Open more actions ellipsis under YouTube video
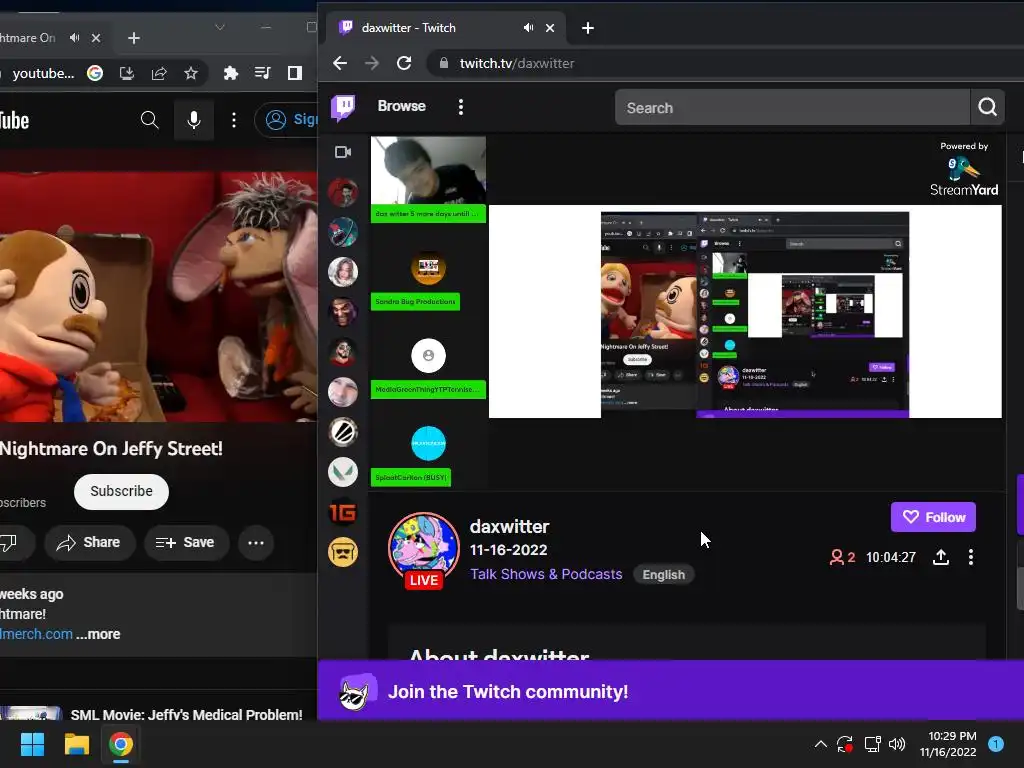The width and height of the screenshot is (1024, 768). tap(256, 543)
